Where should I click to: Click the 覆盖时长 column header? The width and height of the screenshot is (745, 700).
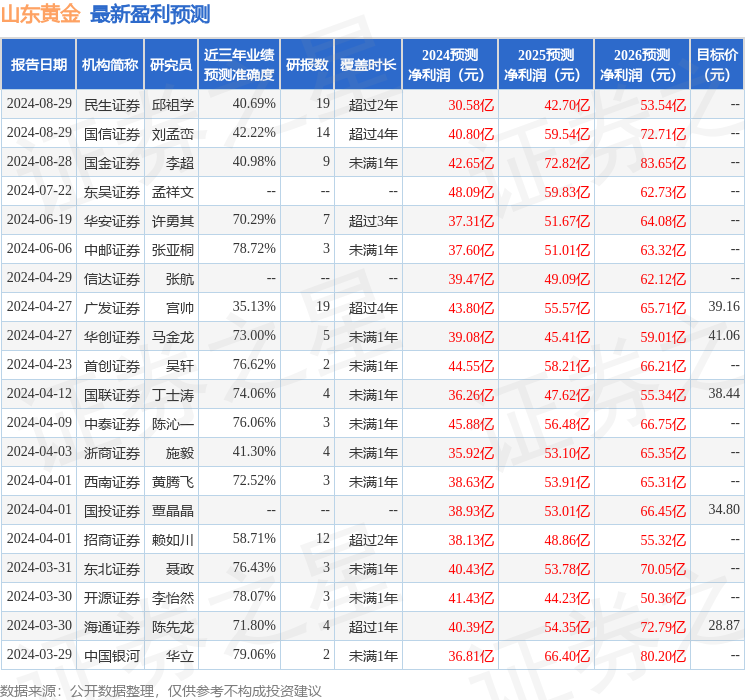click(x=368, y=65)
